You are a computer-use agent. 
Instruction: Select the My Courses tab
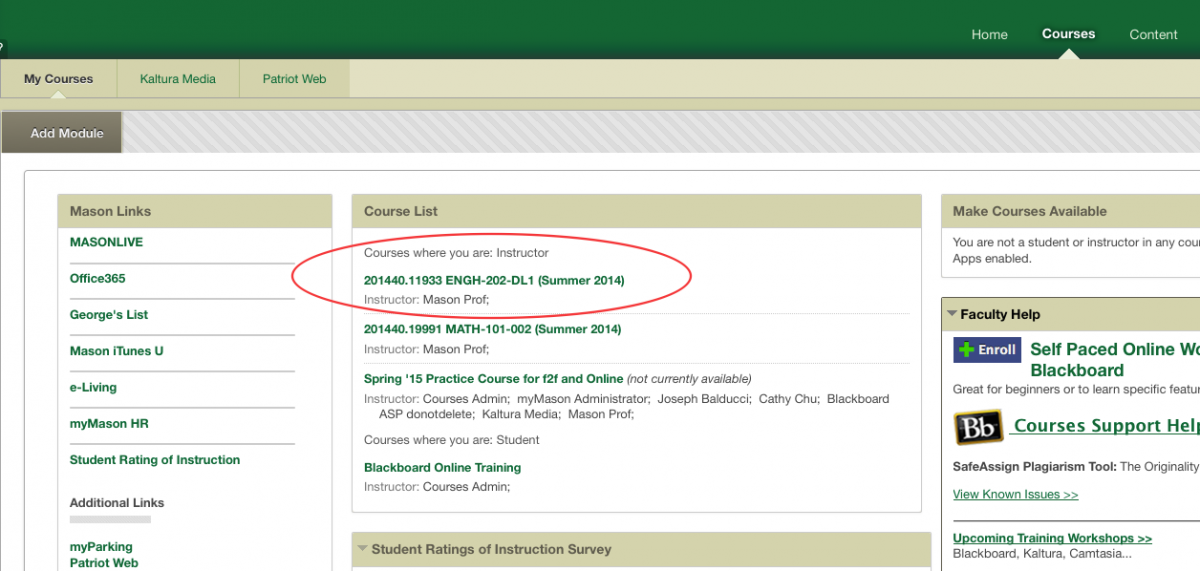(x=58, y=79)
